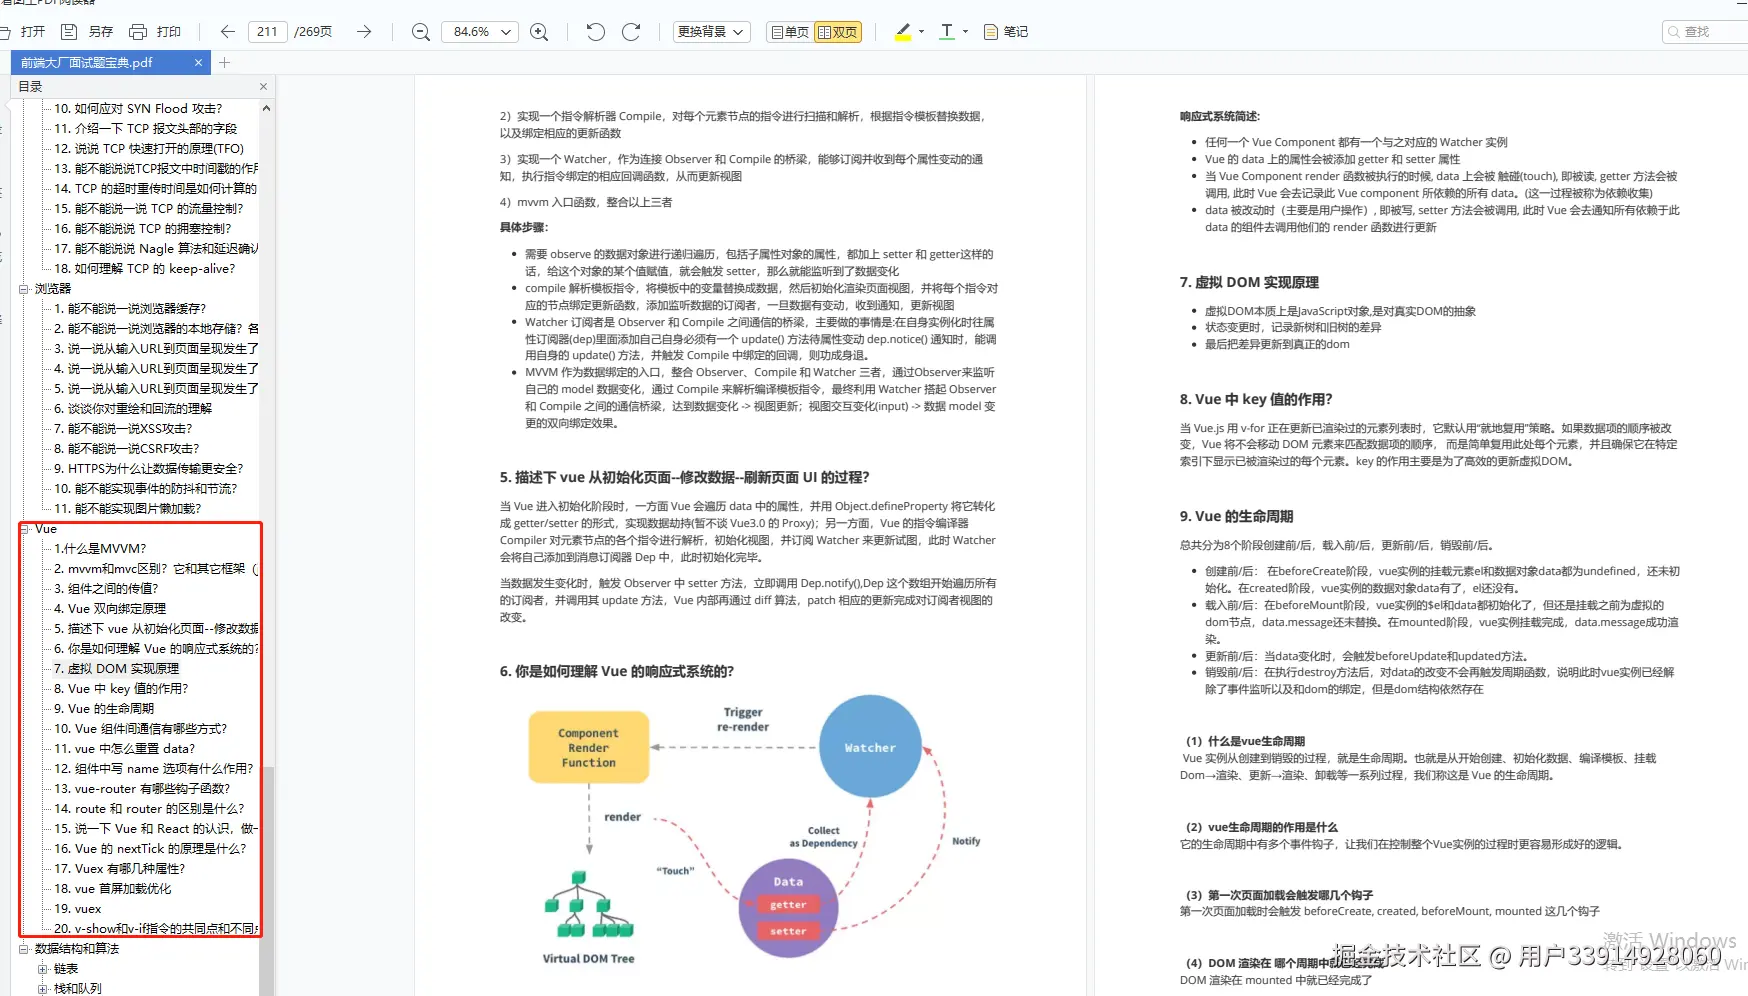The width and height of the screenshot is (1748, 996).
Task: Open outline item 10. Vue 组件间通信有哪些方式
Action: point(140,729)
